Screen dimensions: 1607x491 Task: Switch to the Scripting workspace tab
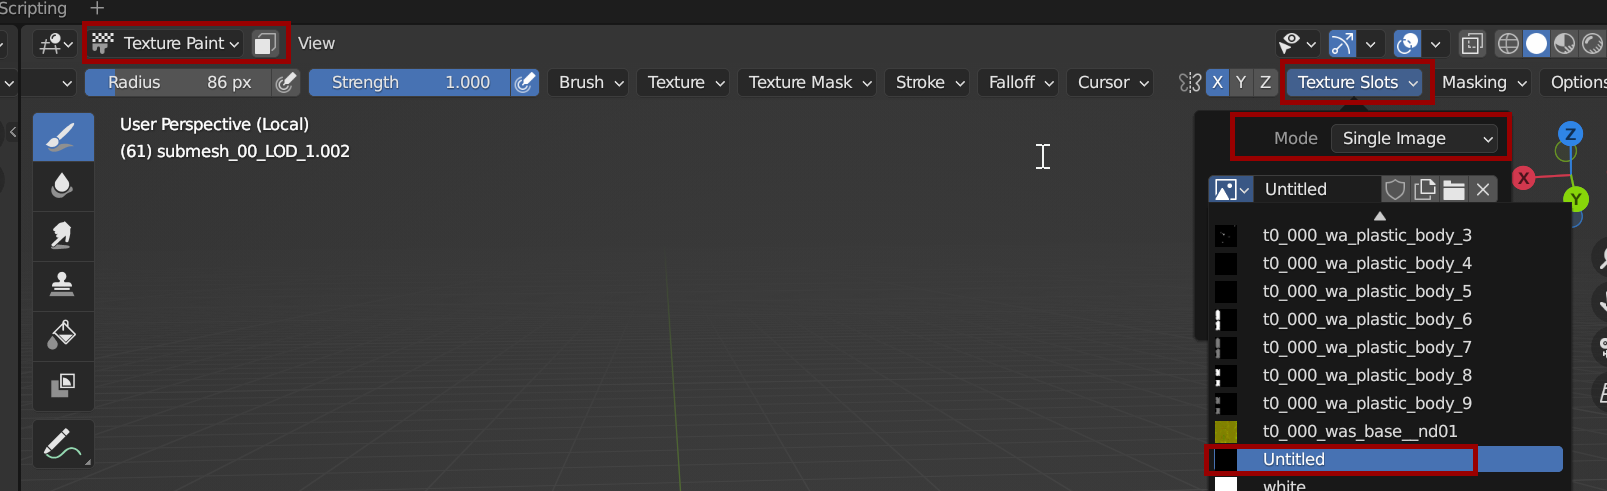pos(32,8)
